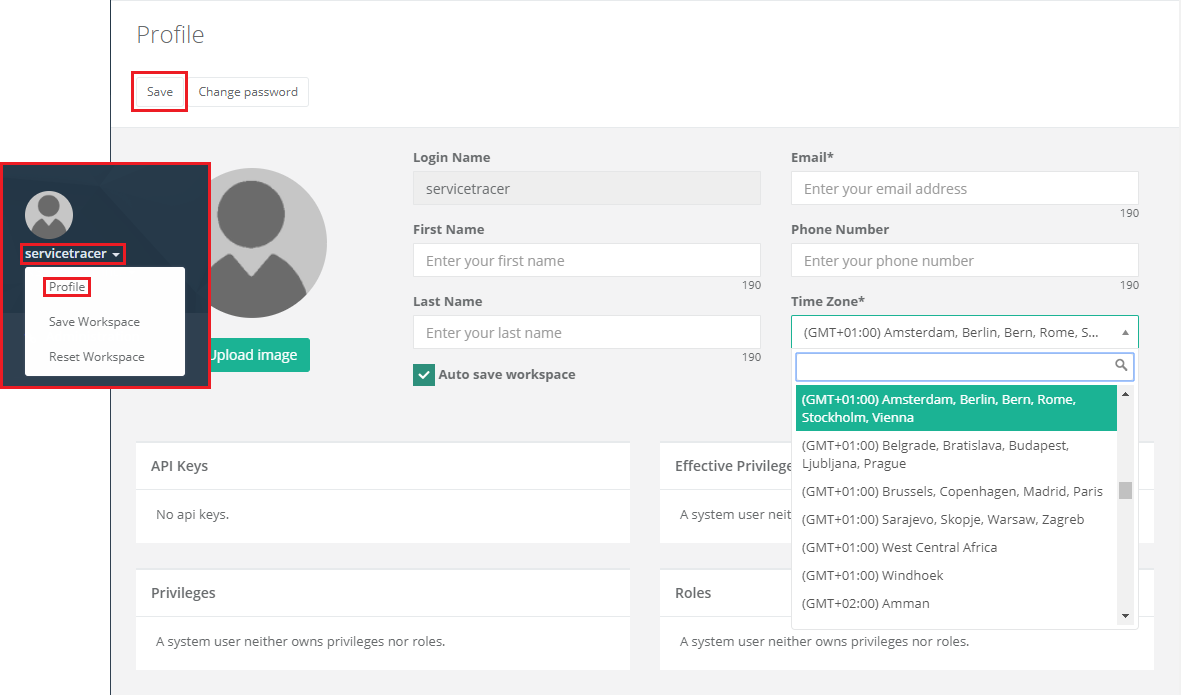Focus the Email address input field
1181x695 pixels.
964,189
